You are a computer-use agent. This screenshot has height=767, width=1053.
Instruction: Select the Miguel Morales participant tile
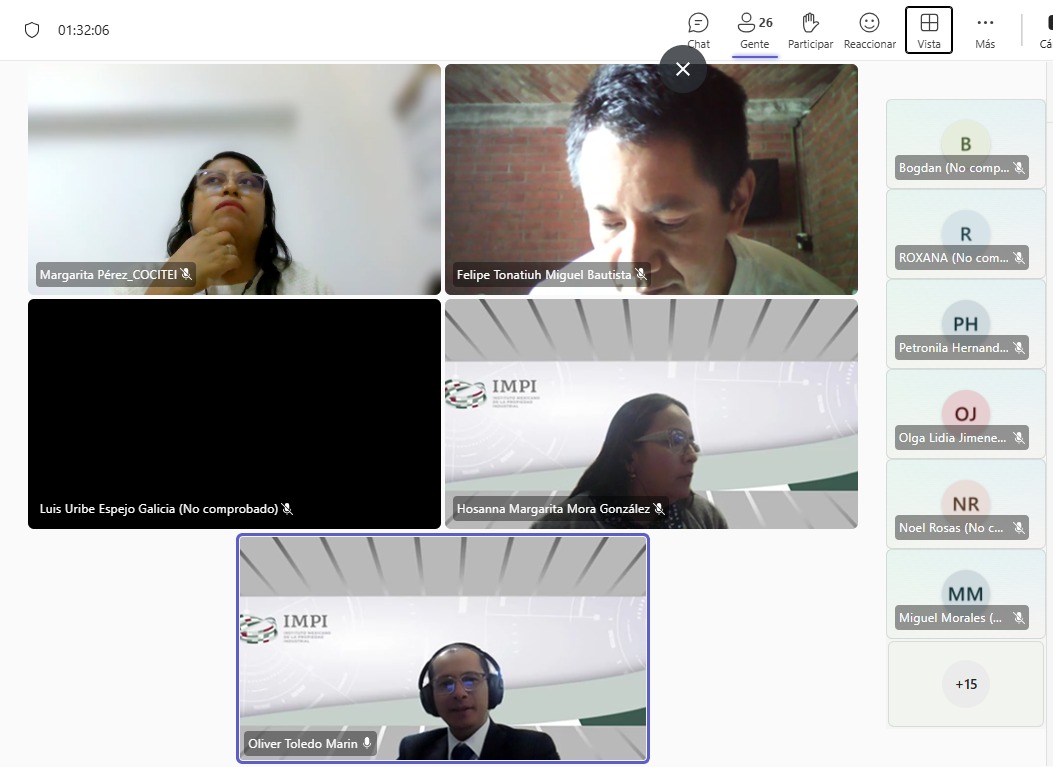[x=966, y=594]
